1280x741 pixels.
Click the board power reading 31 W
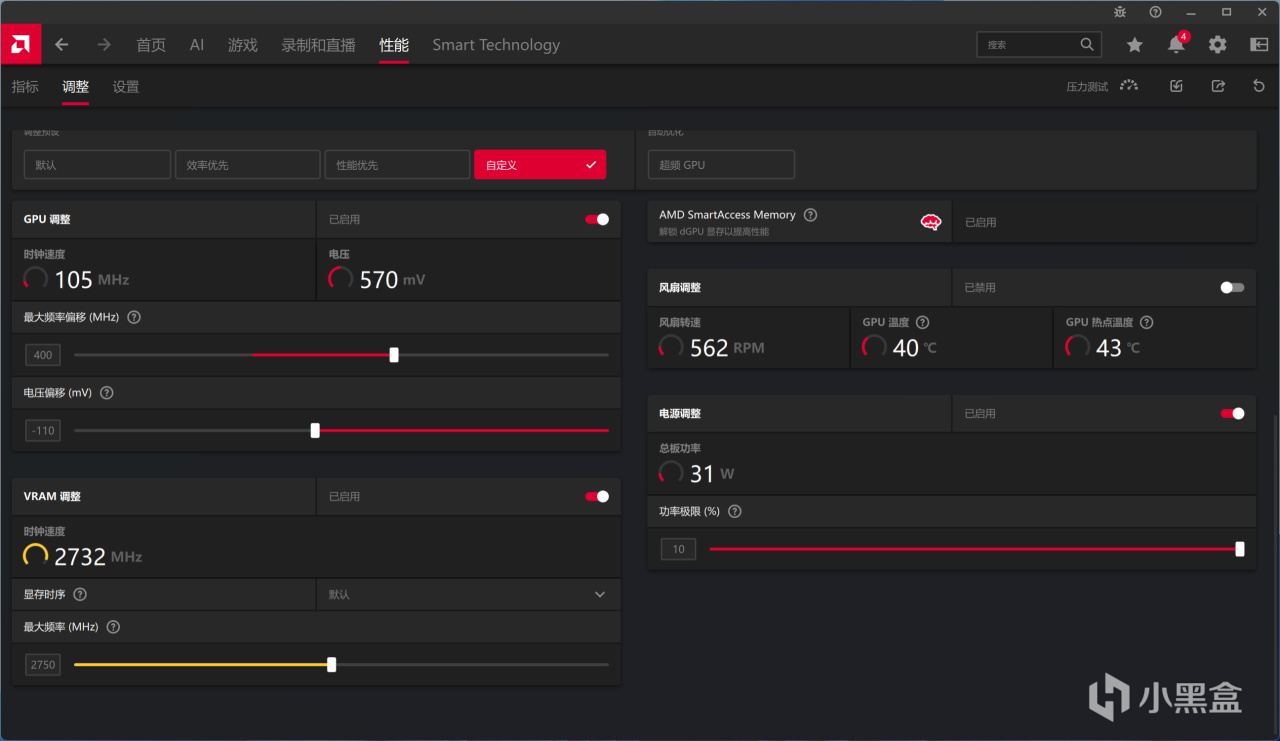(x=712, y=473)
